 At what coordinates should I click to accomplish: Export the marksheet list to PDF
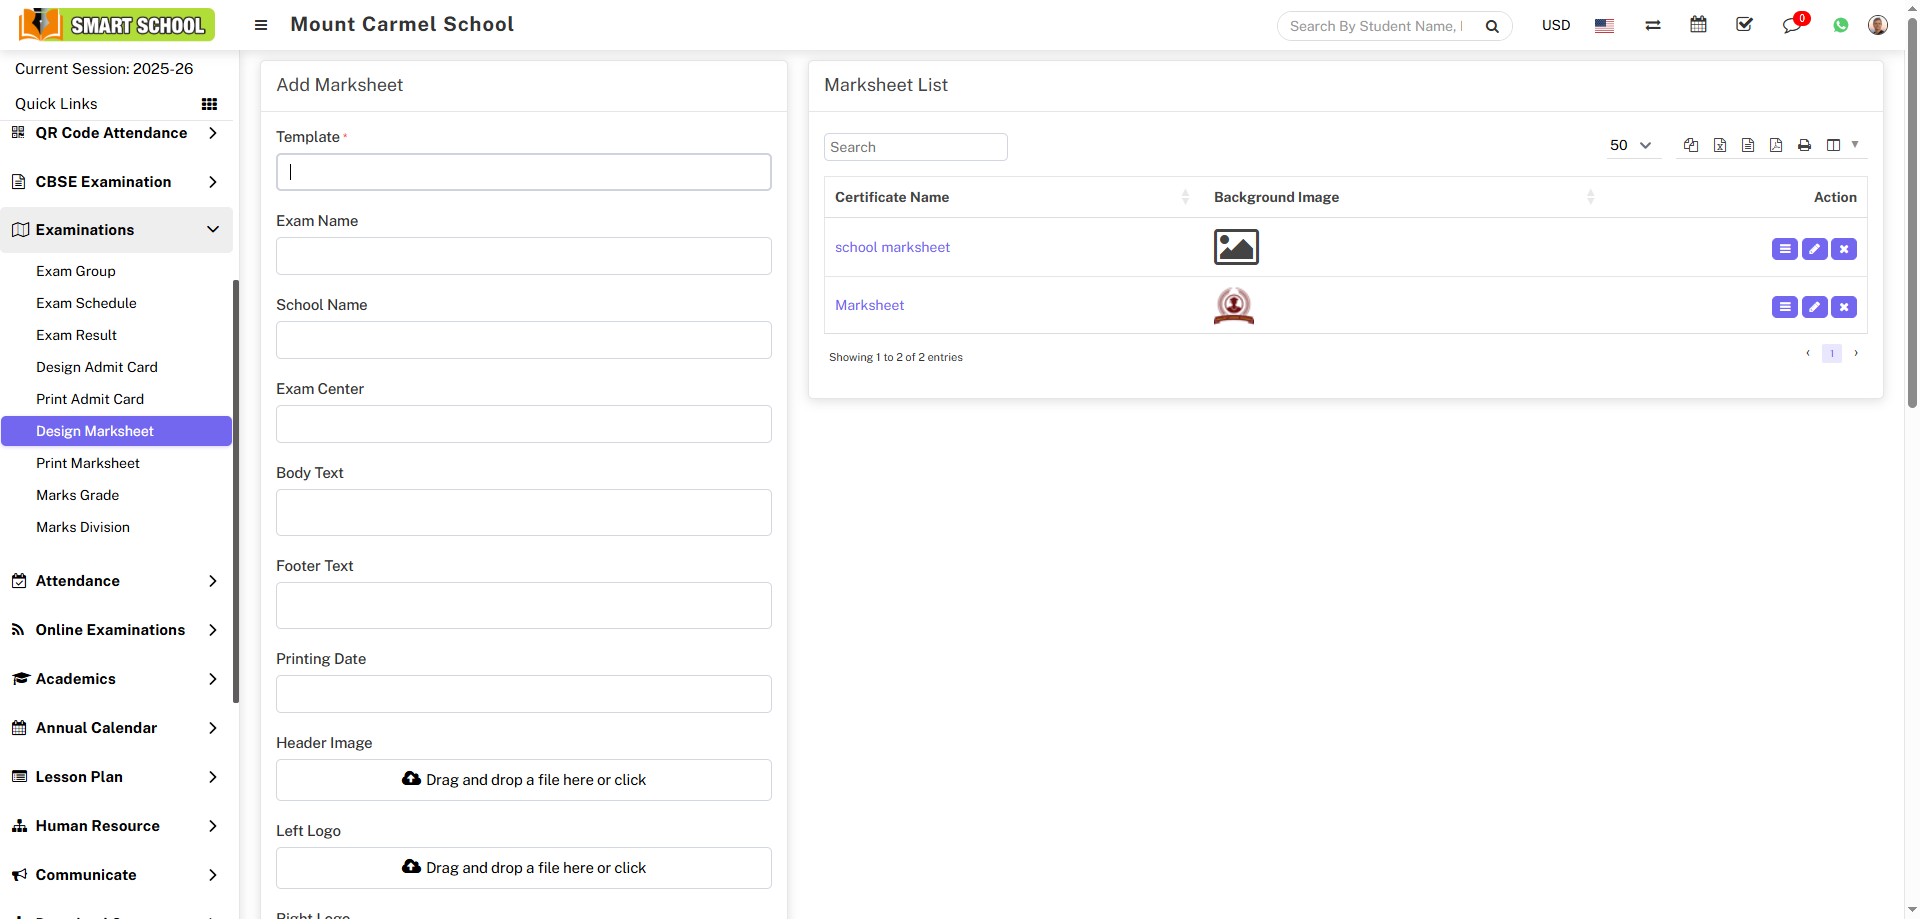pyautogui.click(x=1777, y=145)
